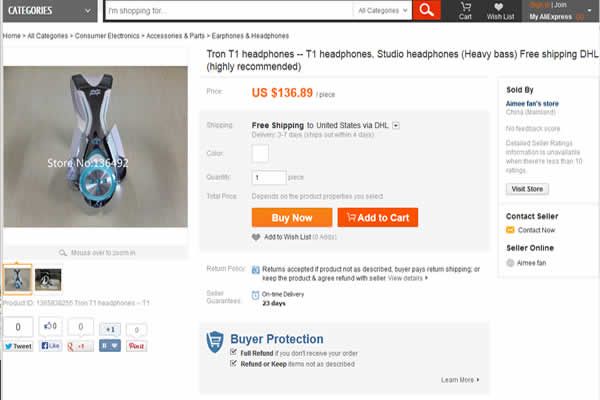Expand the Categories dropdown menu
Image resolution: width=600 pixels, height=400 pixels.
[50, 11]
